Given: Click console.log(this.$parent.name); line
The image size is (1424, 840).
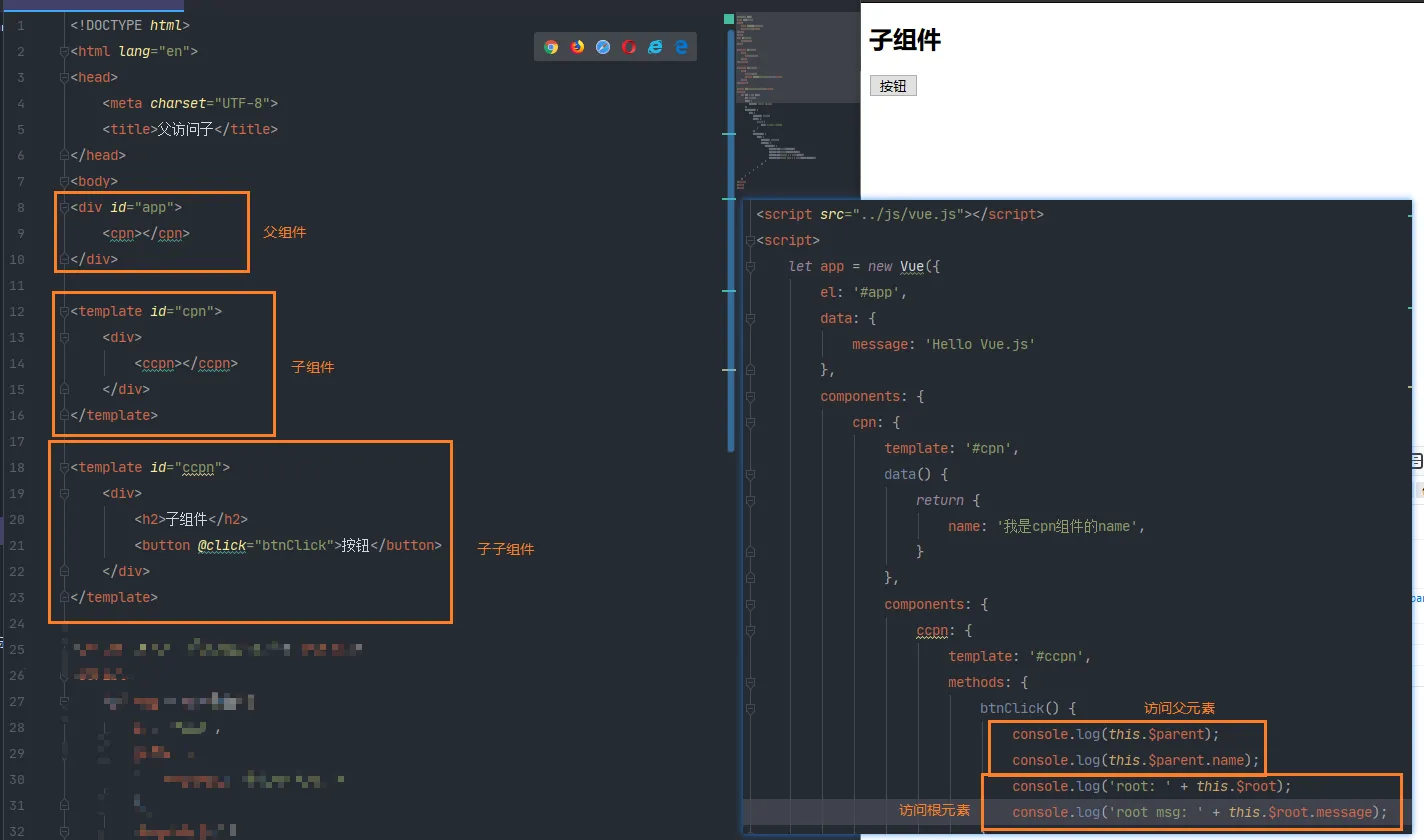Looking at the screenshot, I should click(1136, 760).
